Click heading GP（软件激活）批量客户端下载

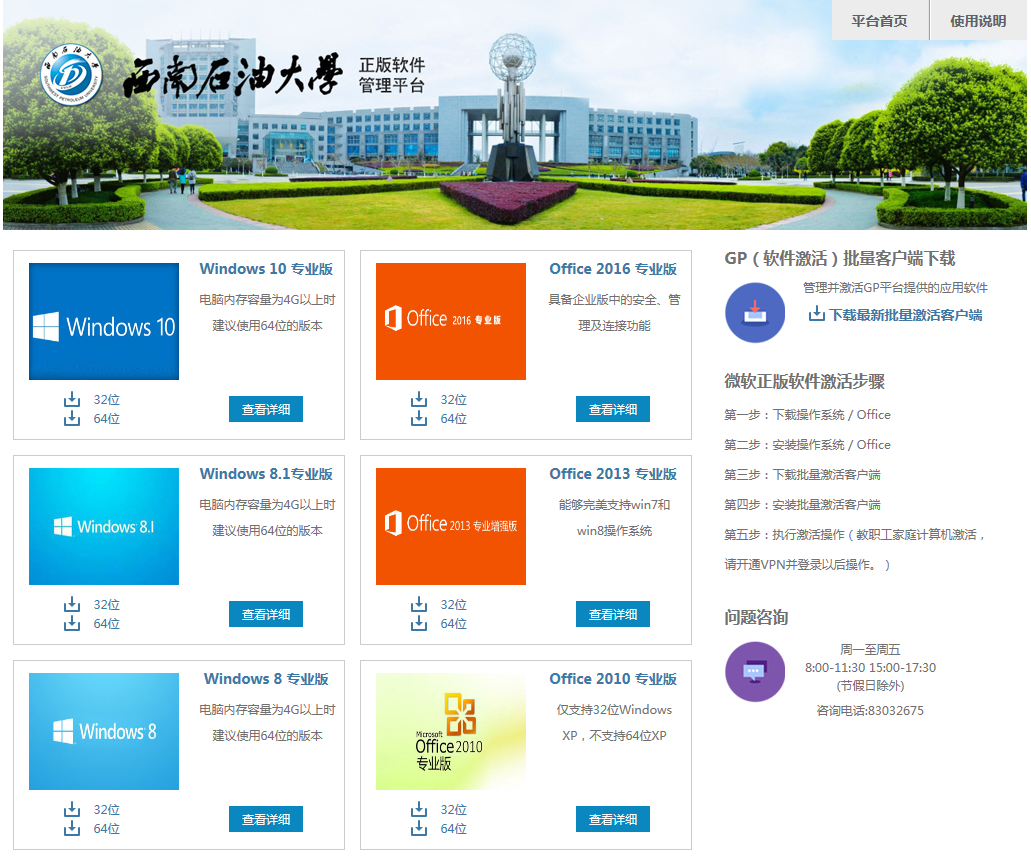pyautogui.click(x=840, y=259)
